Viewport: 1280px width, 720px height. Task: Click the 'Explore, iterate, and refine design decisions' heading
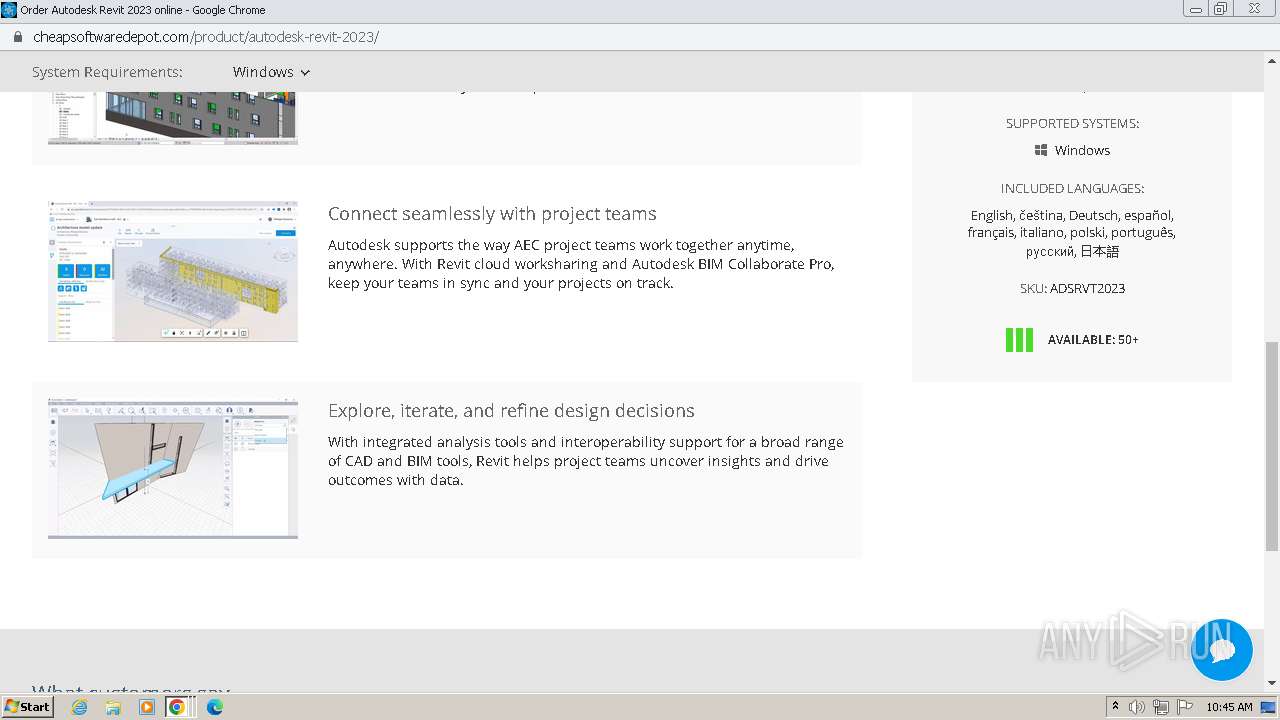tap(511, 411)
